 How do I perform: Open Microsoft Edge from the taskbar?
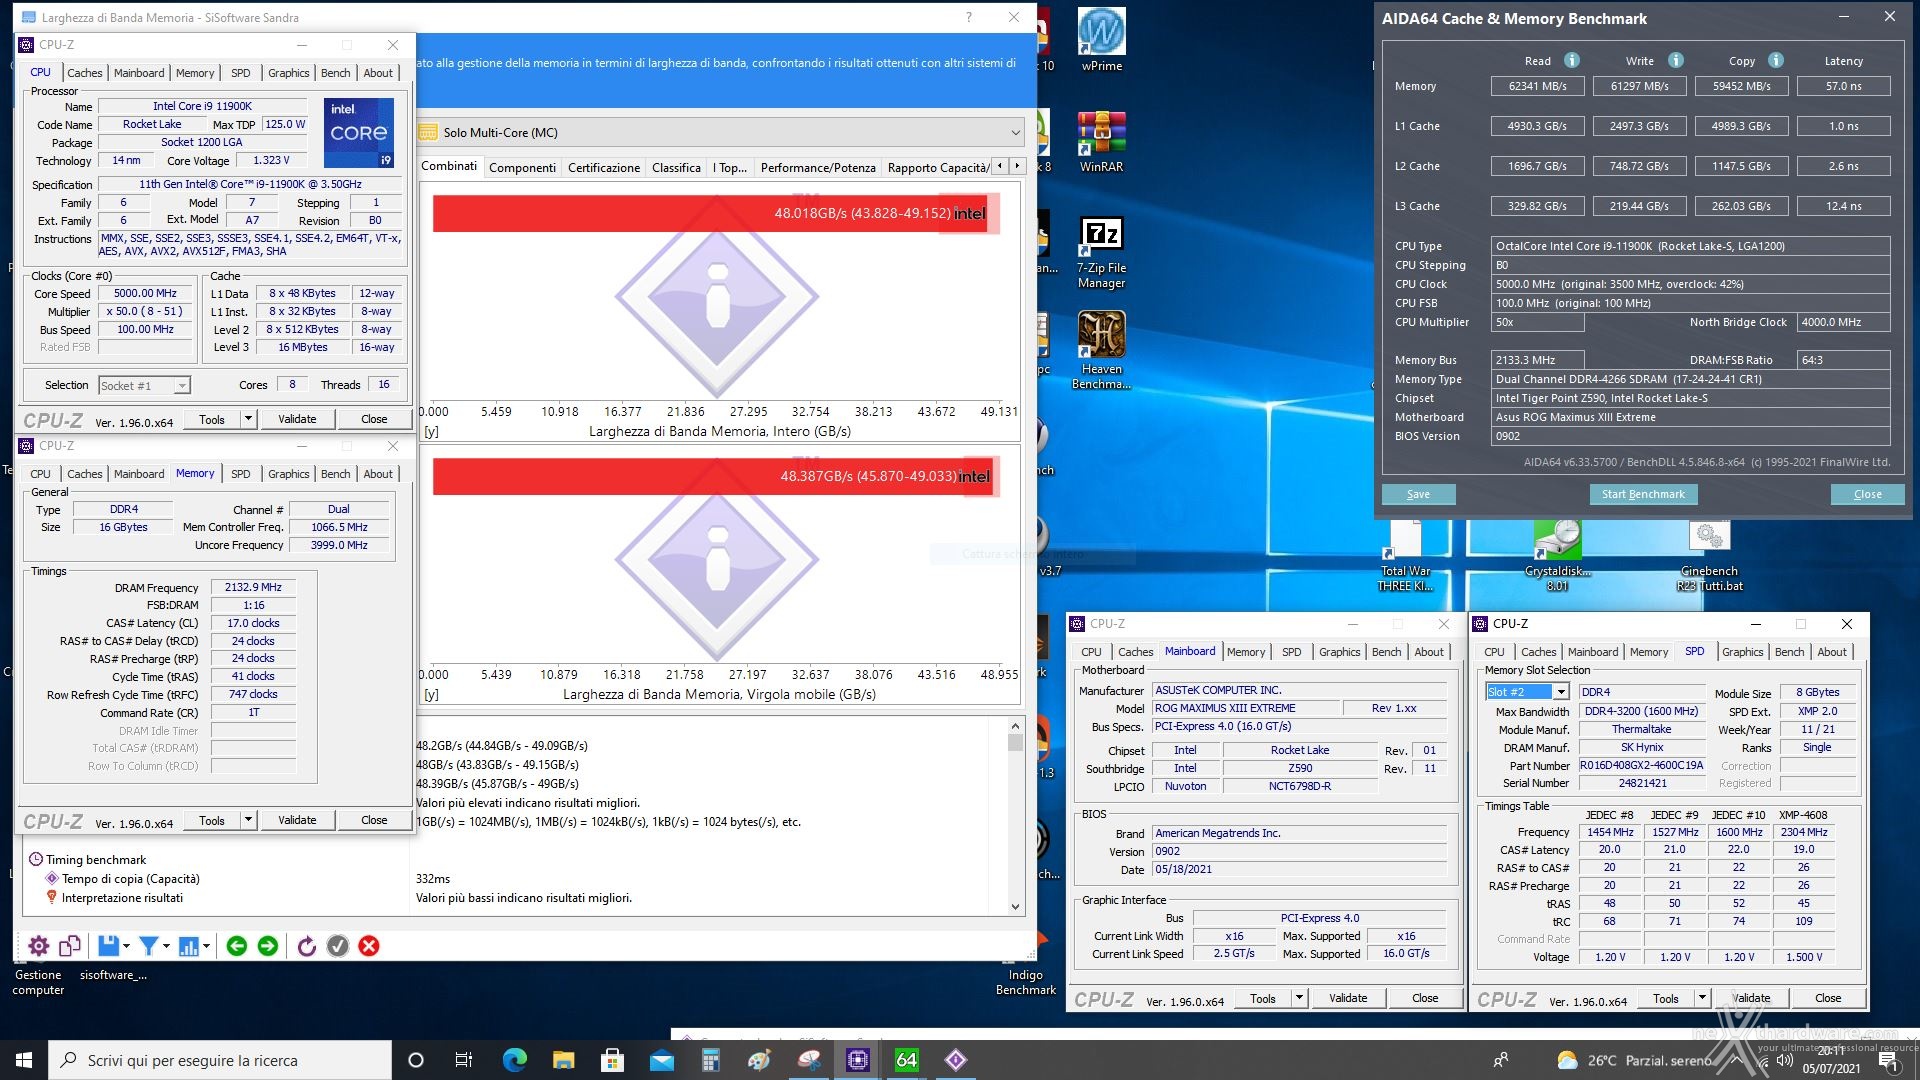pyautogui.click(x=514, y=1060)
